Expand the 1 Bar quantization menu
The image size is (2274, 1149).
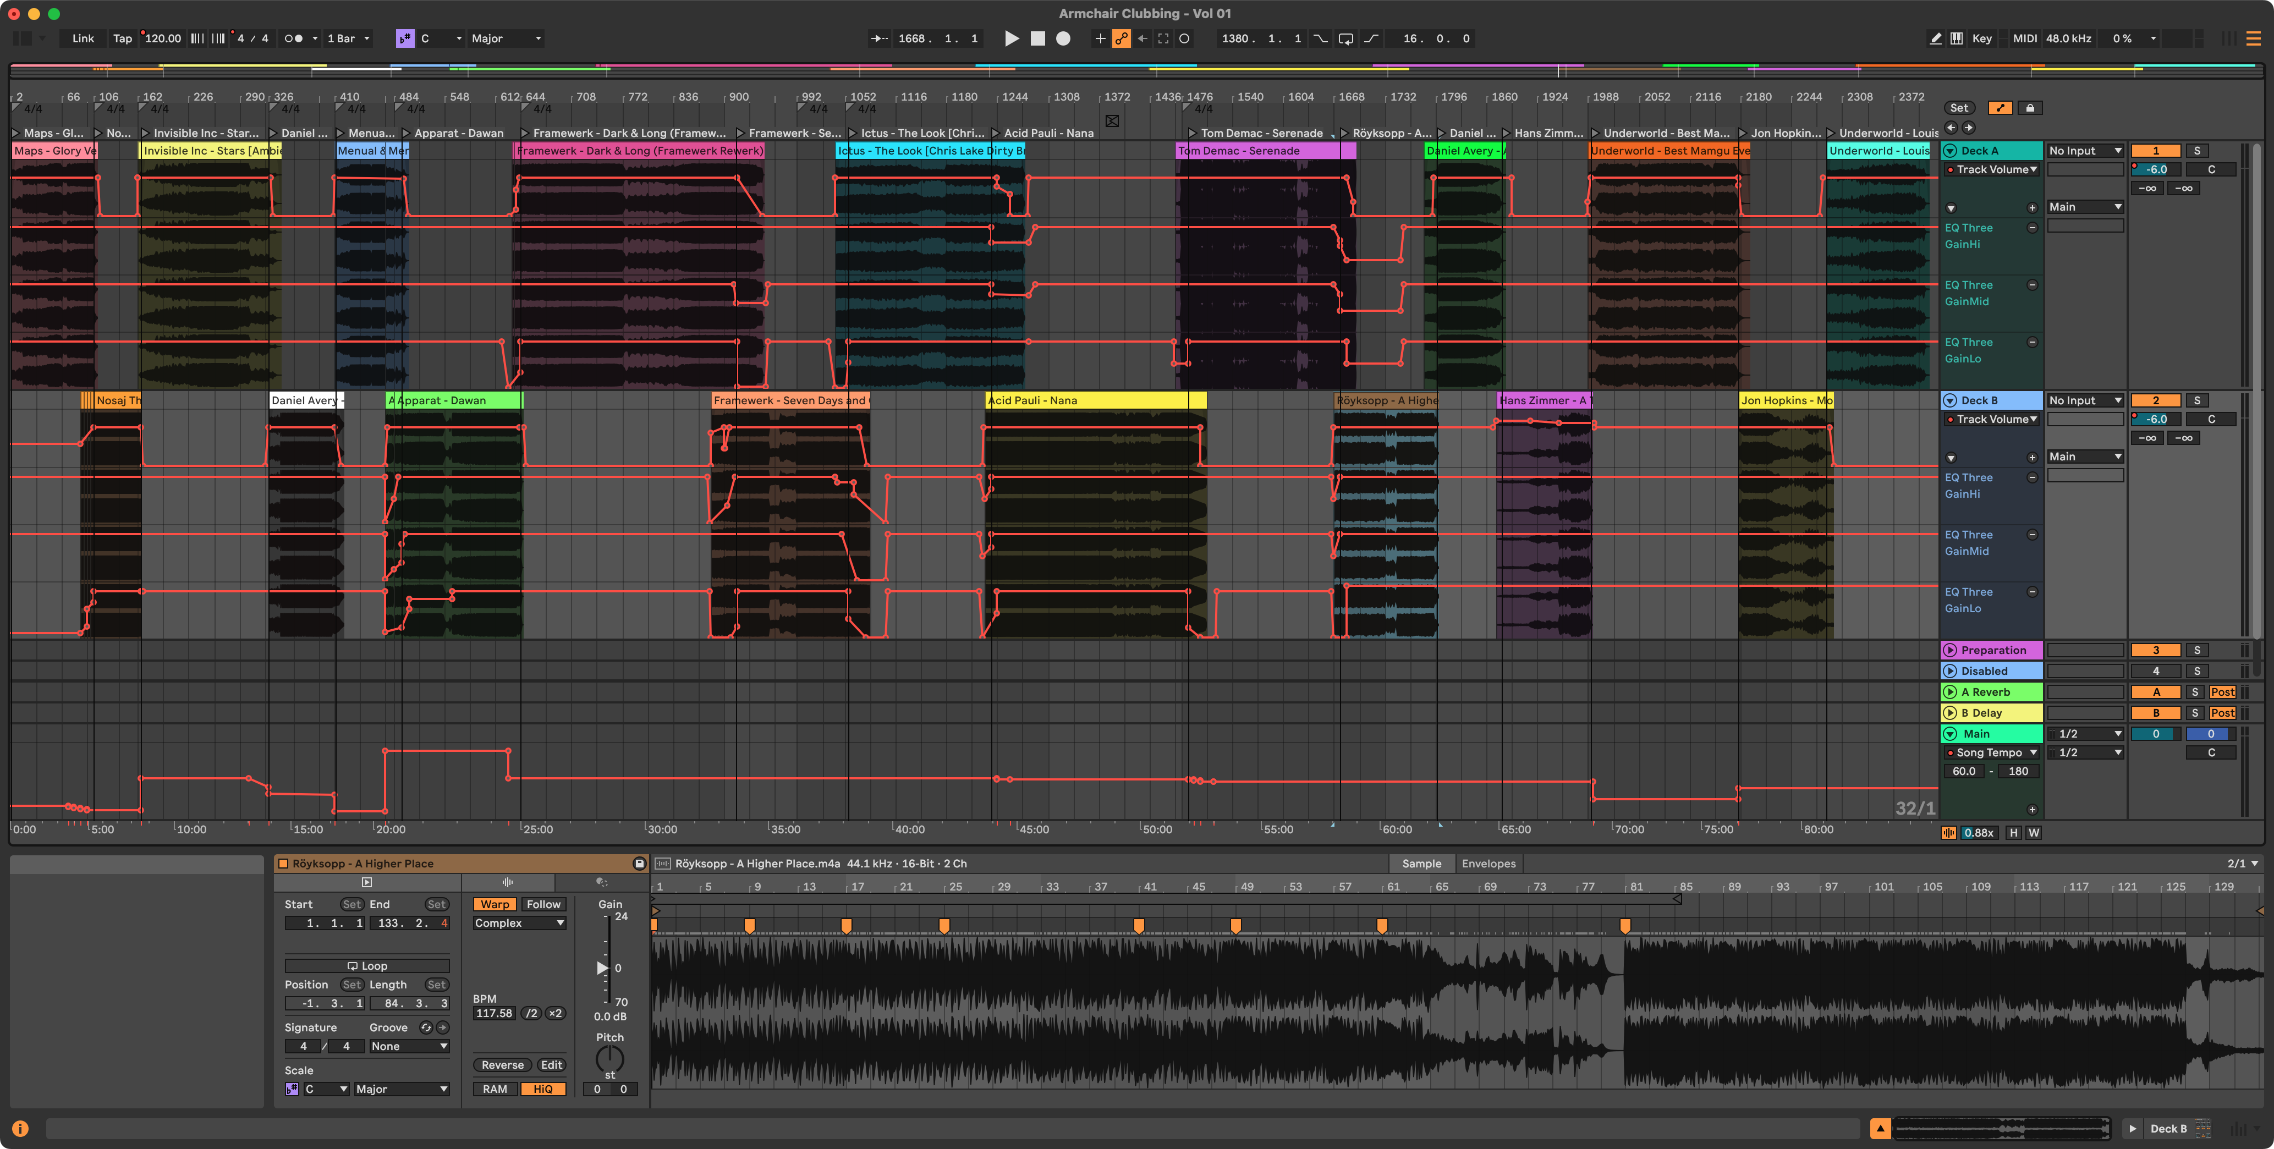(x=349, y=38)
